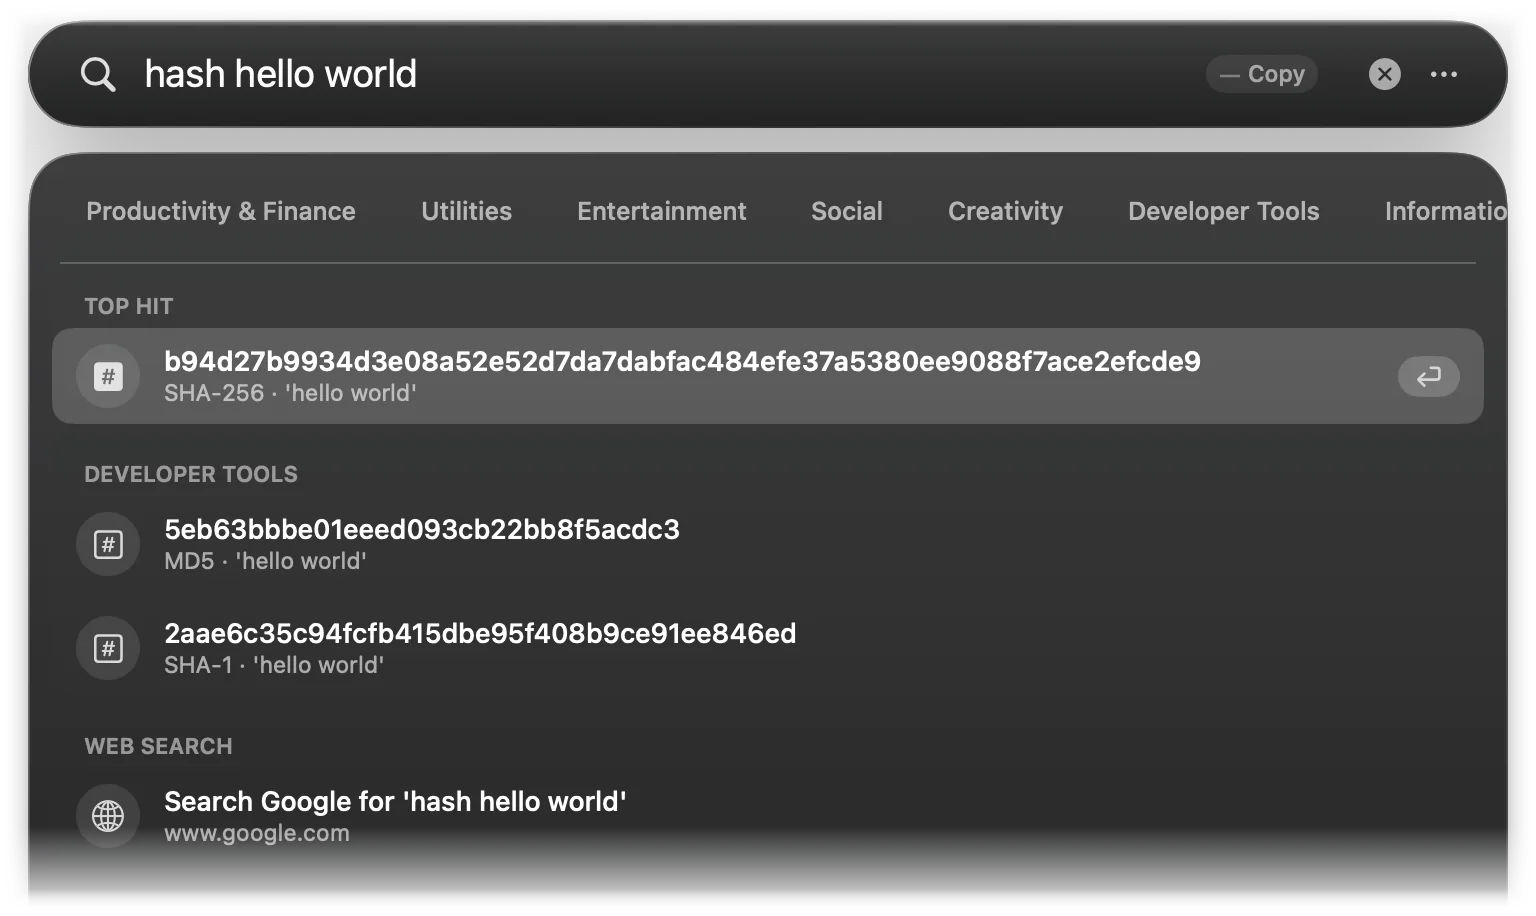
Task: Select the partially visible Information tab
Action: (x=1445, y=211)
